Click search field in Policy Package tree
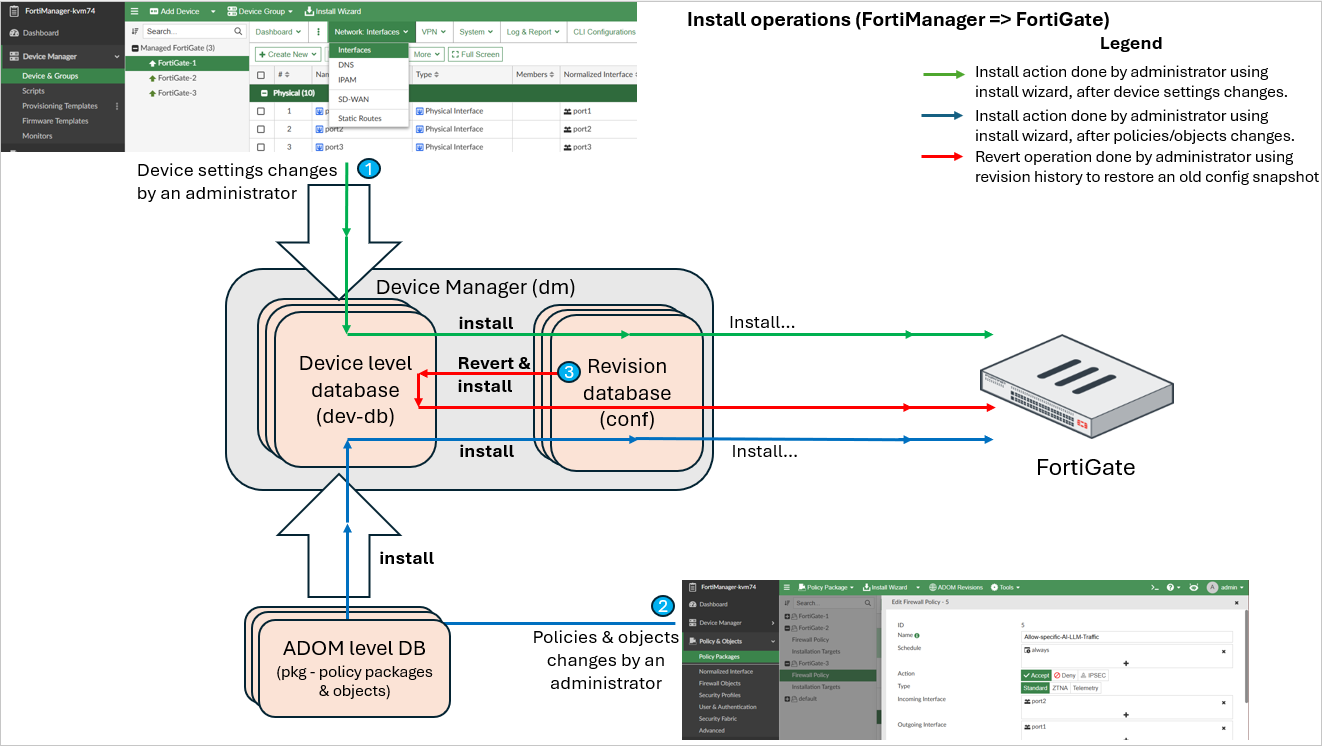The image size is (1322, 746). pyautogui.click(x=832, y=603)
